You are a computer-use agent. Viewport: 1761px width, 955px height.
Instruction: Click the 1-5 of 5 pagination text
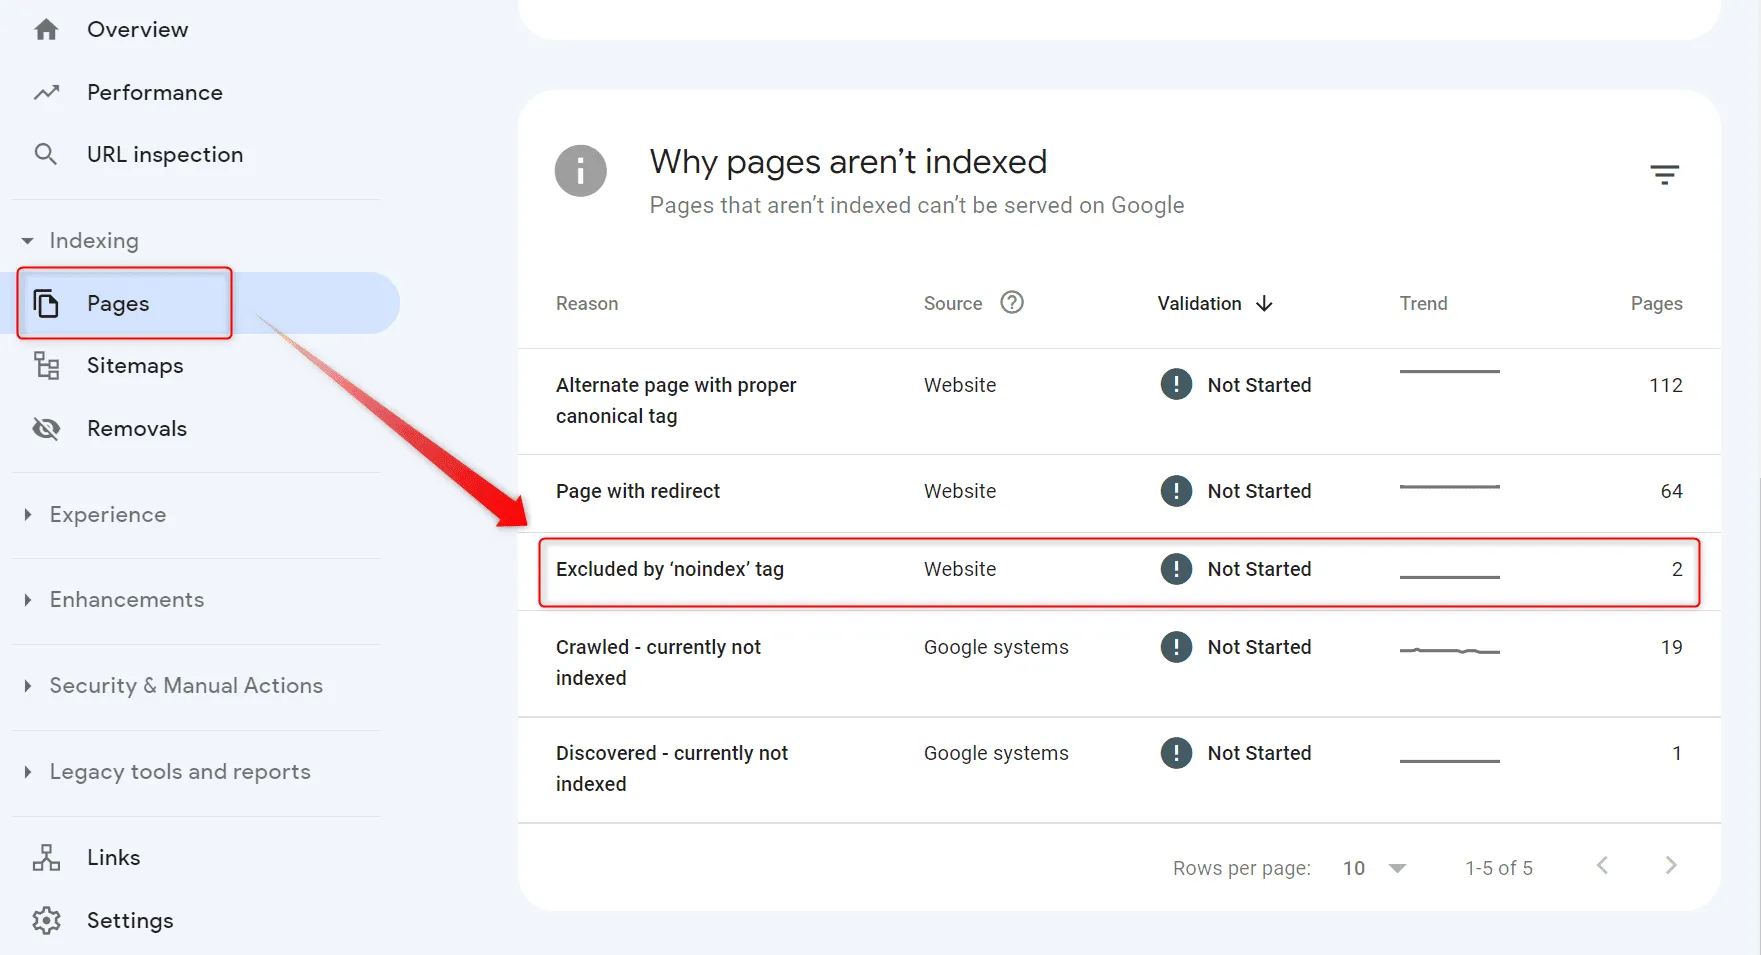tap(1498, 868)
